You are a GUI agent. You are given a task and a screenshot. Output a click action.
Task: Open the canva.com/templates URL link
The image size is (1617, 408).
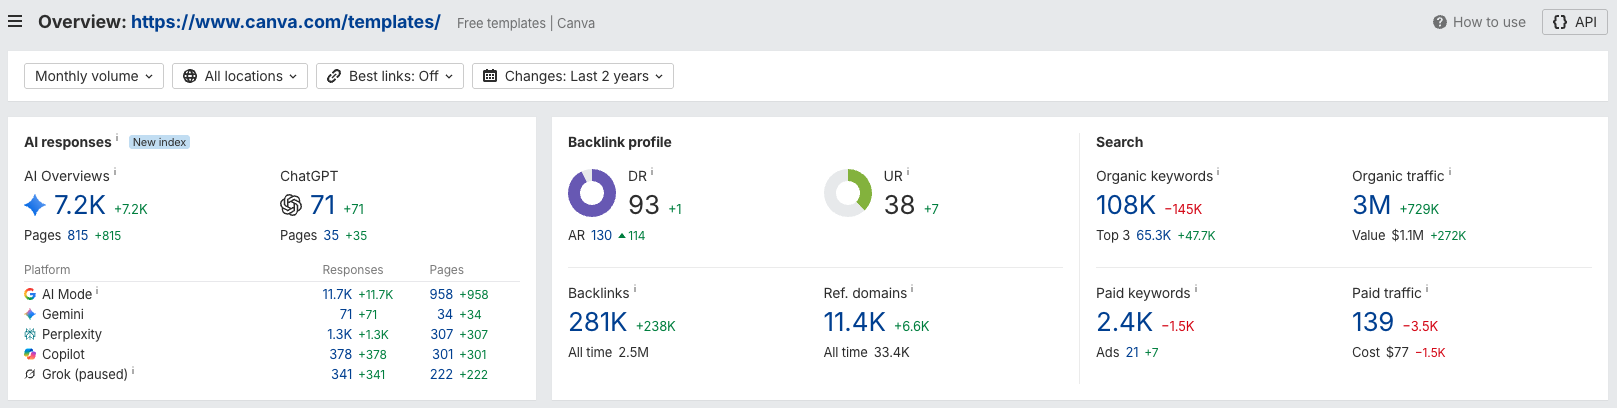tap(286, 22)
